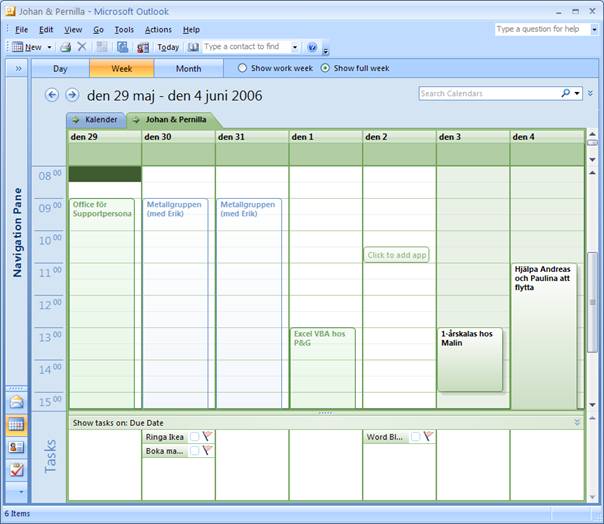
Task: Open the search options dropdown arrow
Action: click(x=577, y=93)
